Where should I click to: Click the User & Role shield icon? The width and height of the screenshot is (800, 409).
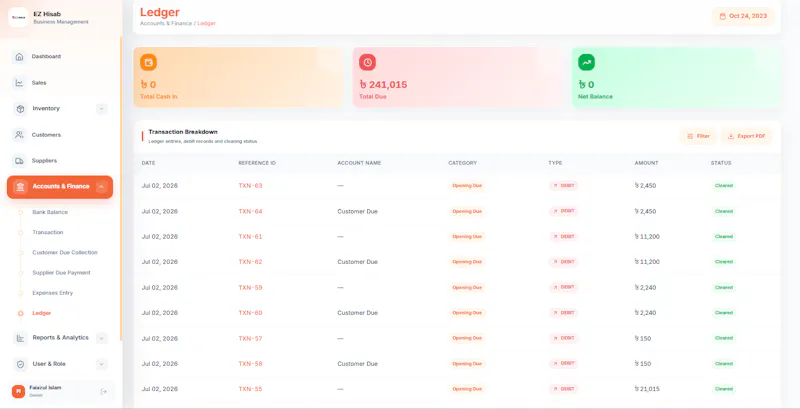(x=20, y=364)
